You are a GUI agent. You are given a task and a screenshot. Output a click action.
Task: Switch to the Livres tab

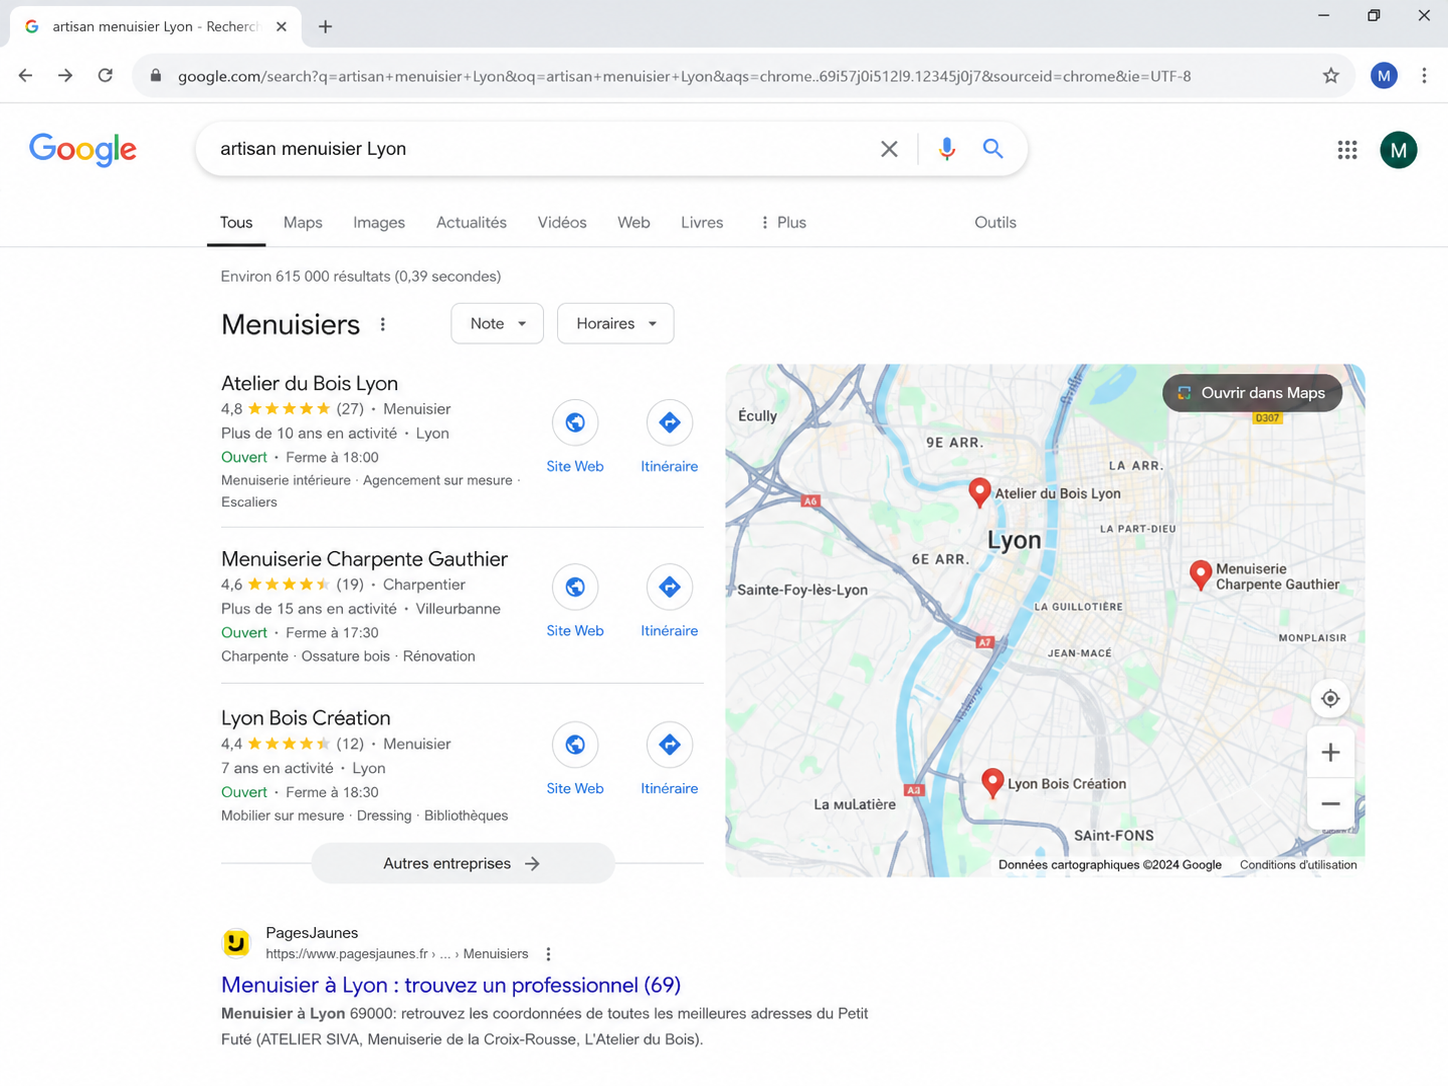pyautogui.click(x=702, y=223)
